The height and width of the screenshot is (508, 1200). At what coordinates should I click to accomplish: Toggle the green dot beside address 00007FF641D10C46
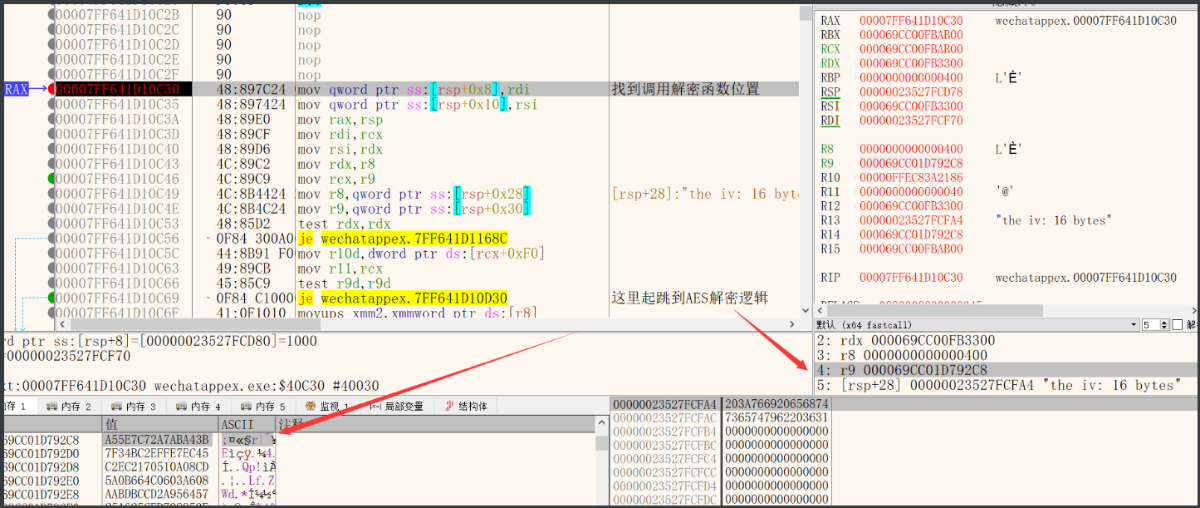pos(51,179)
